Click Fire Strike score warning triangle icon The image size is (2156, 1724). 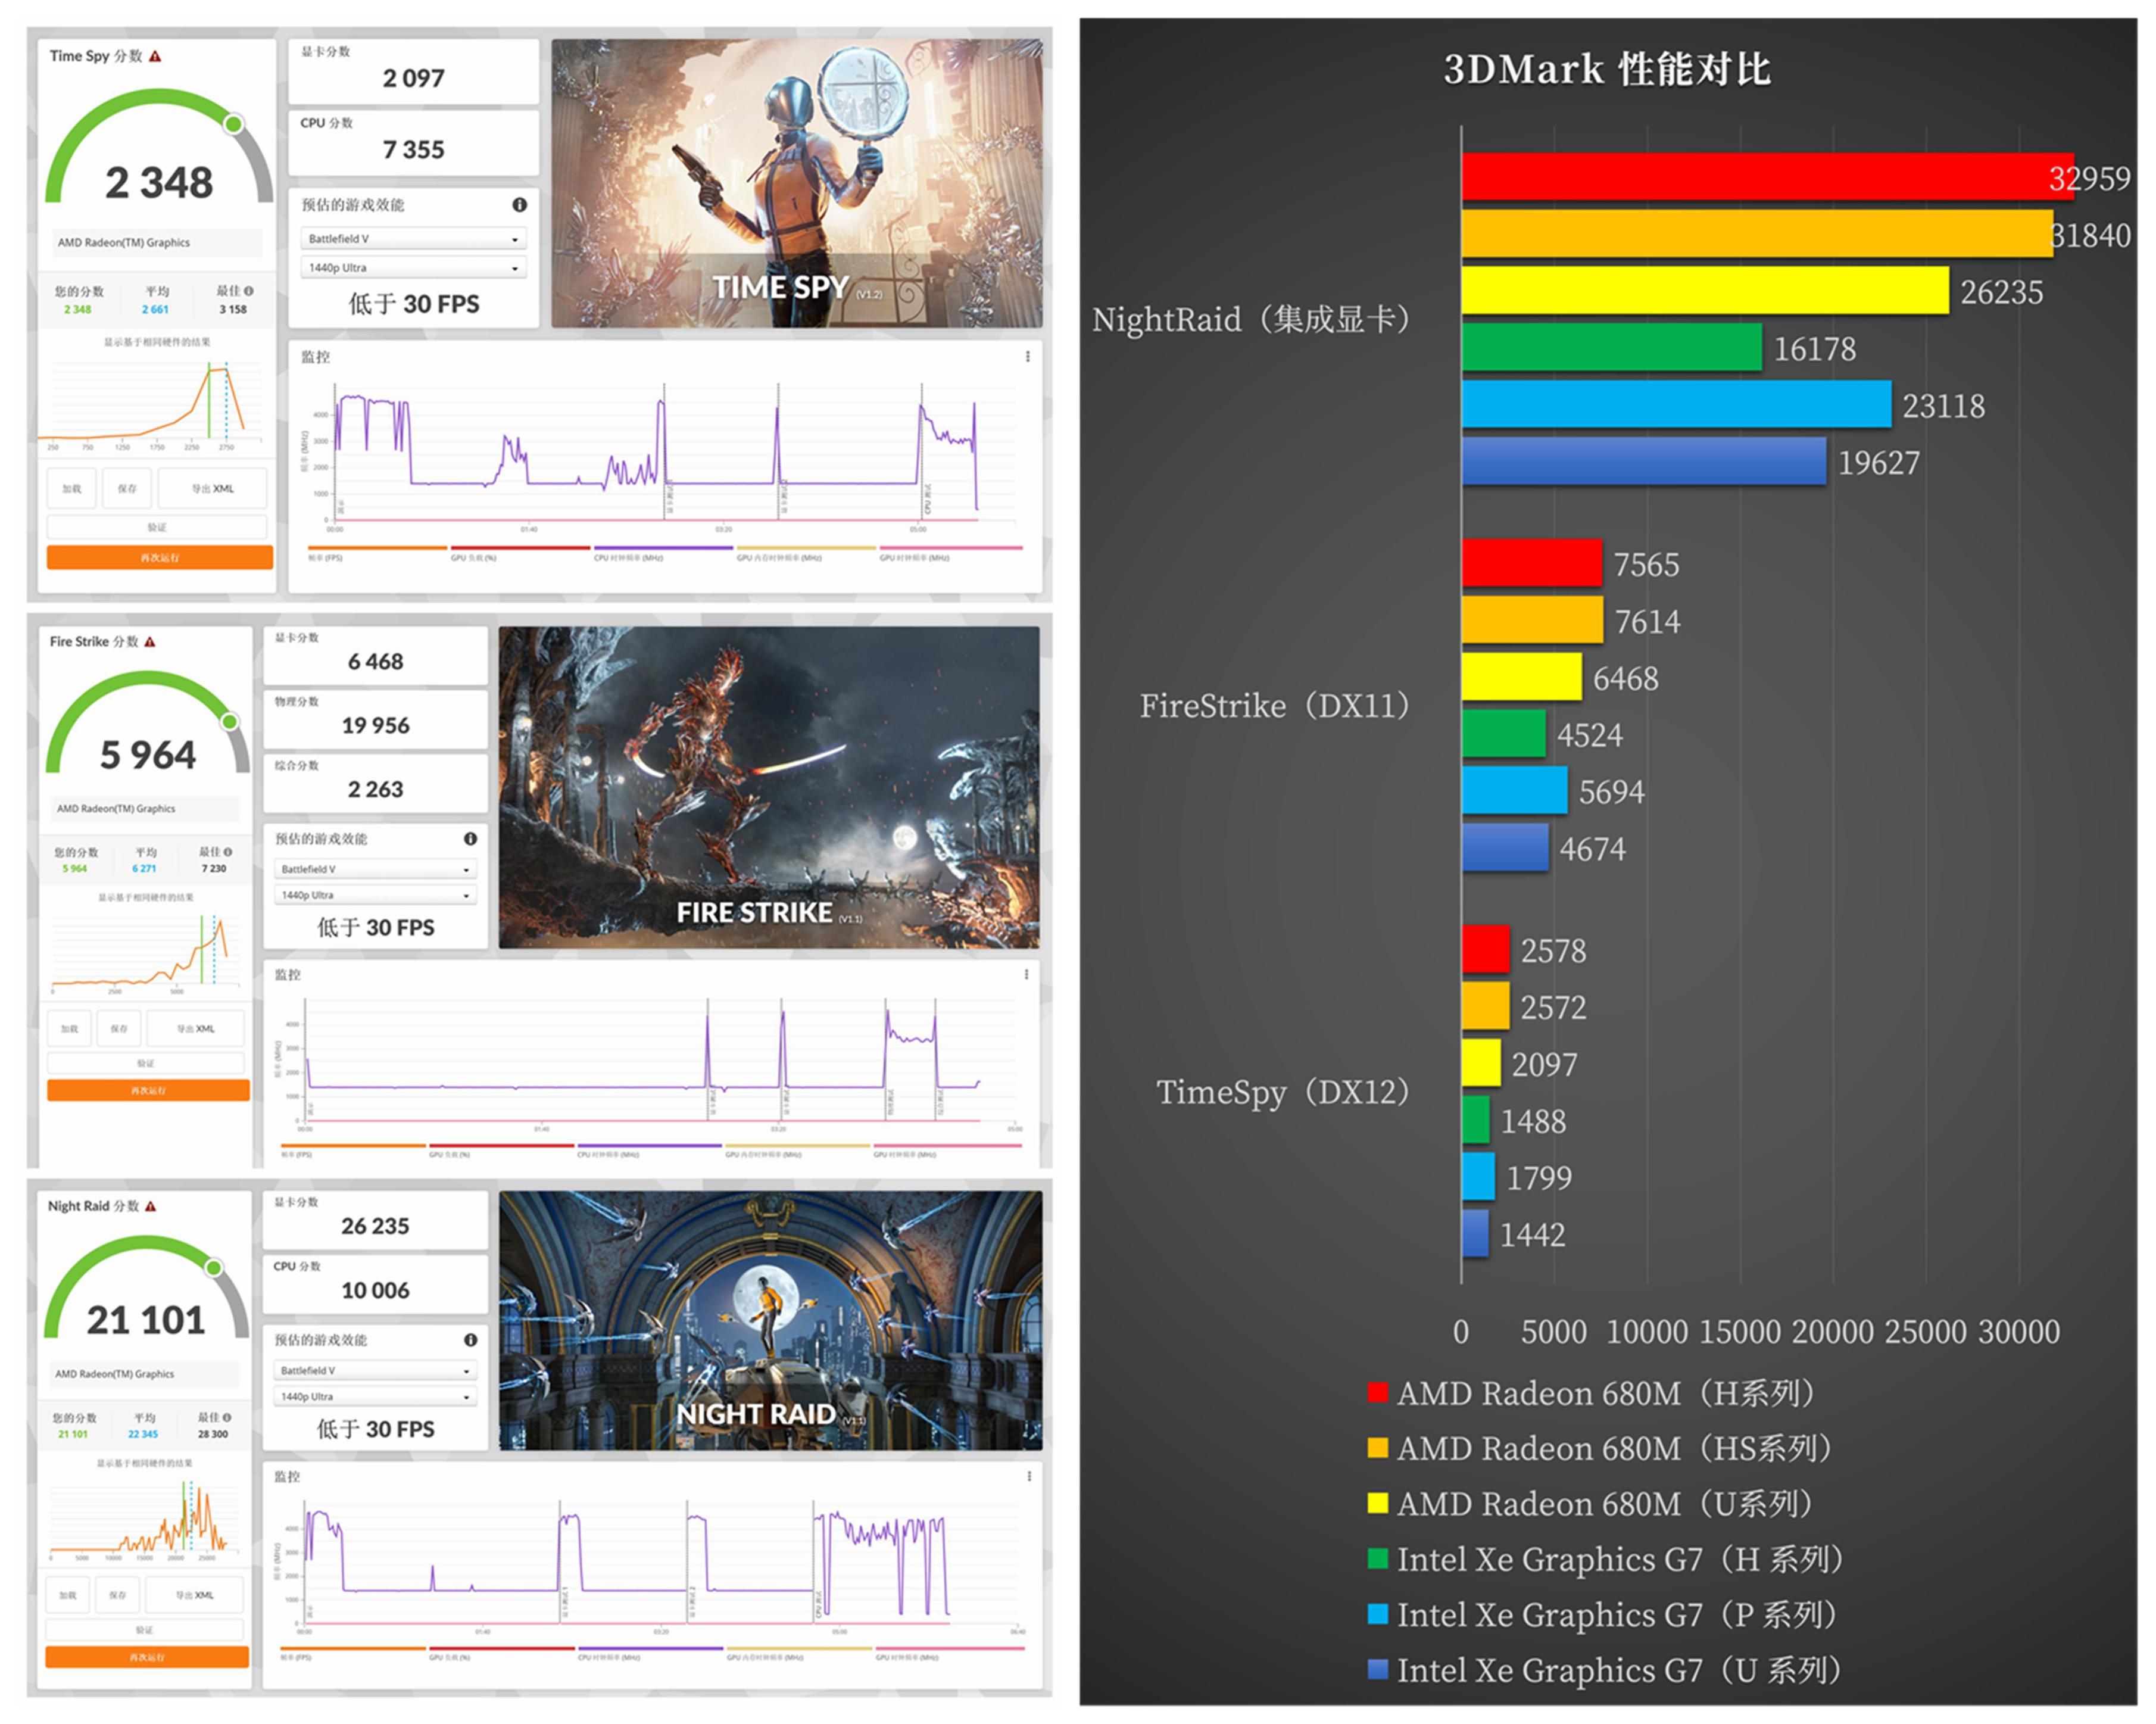click(150, 642)
